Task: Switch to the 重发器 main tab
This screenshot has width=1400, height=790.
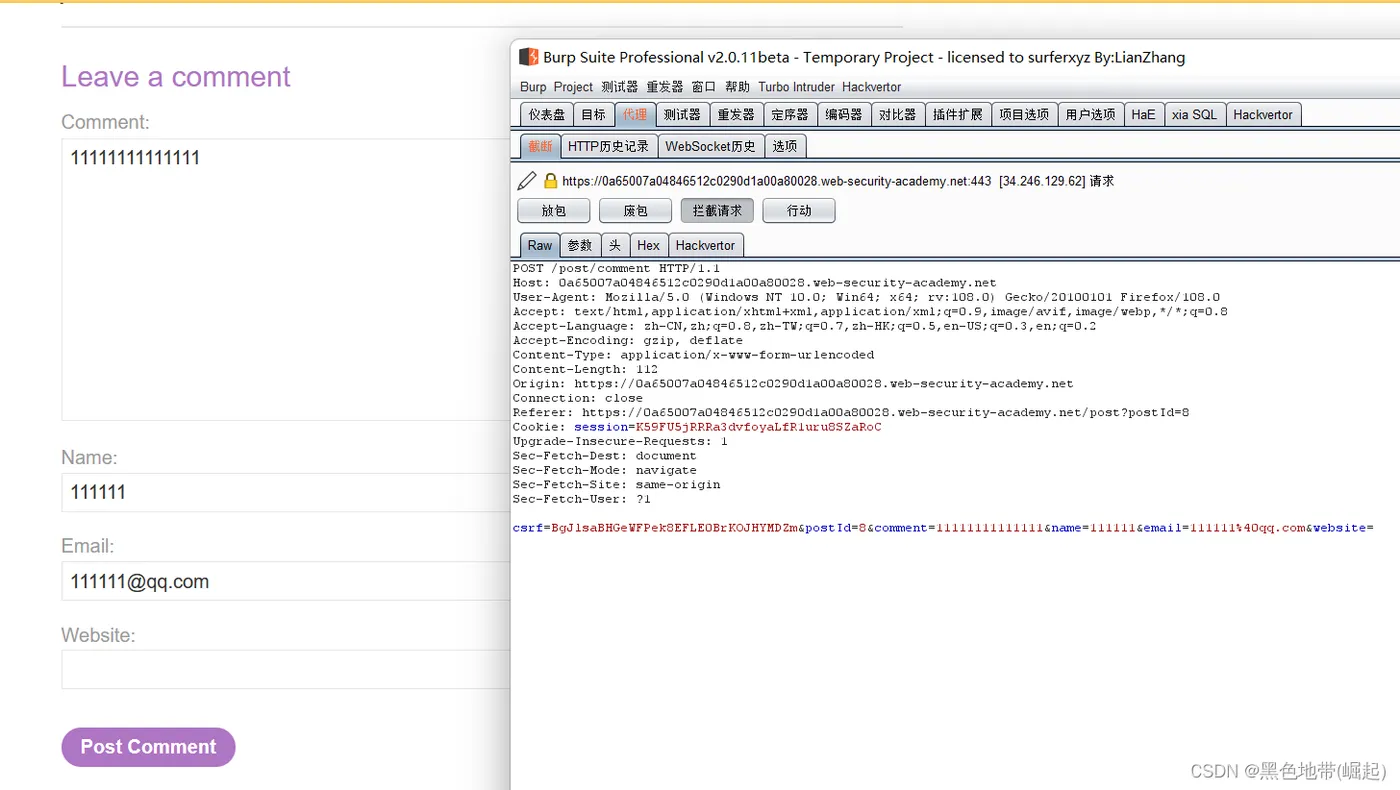Action: 736,115
